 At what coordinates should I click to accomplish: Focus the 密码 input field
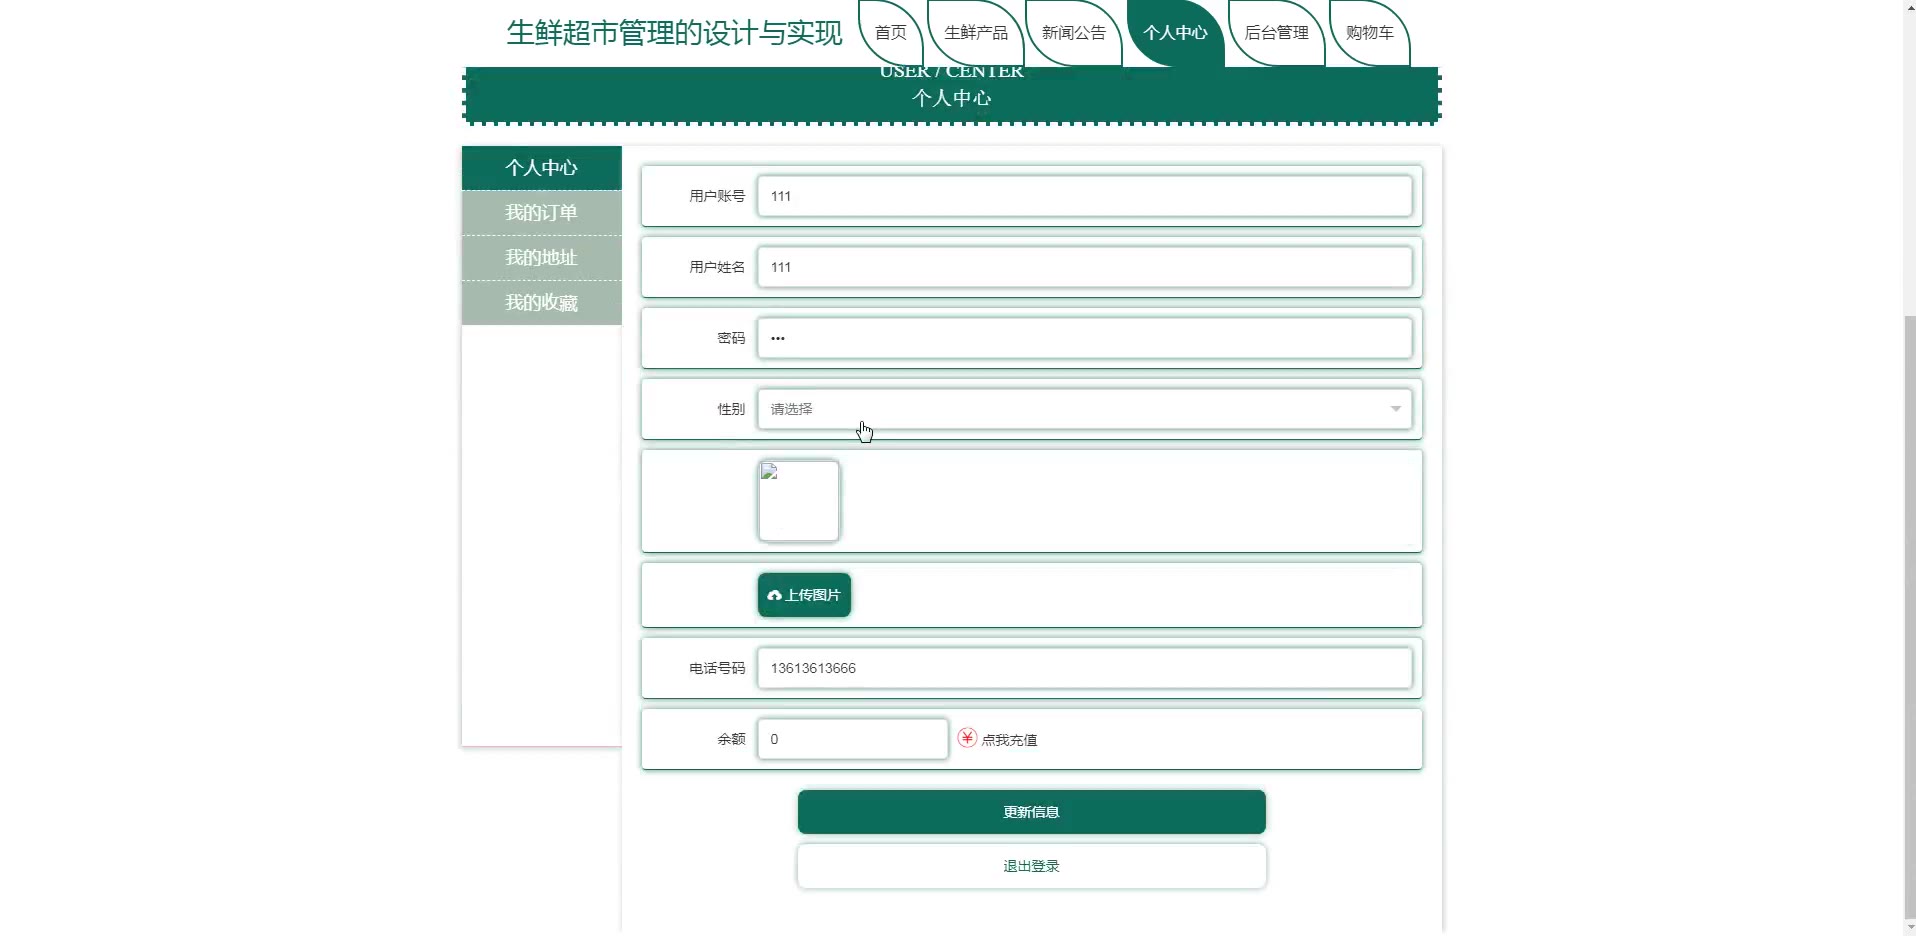(x=1084, y=338)
